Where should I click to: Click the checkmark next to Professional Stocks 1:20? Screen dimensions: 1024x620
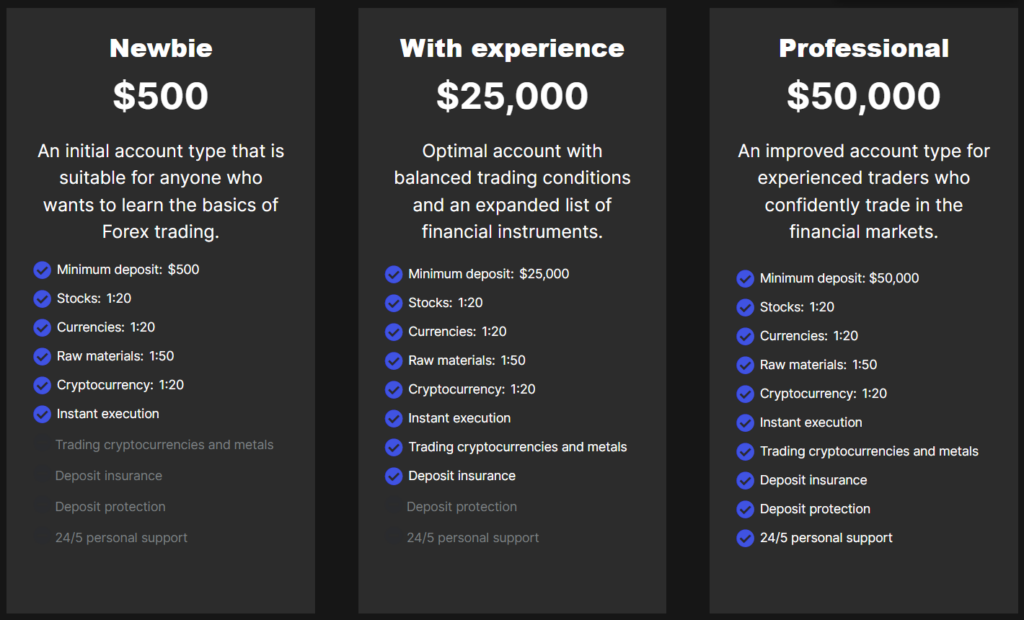pos(745,308)
